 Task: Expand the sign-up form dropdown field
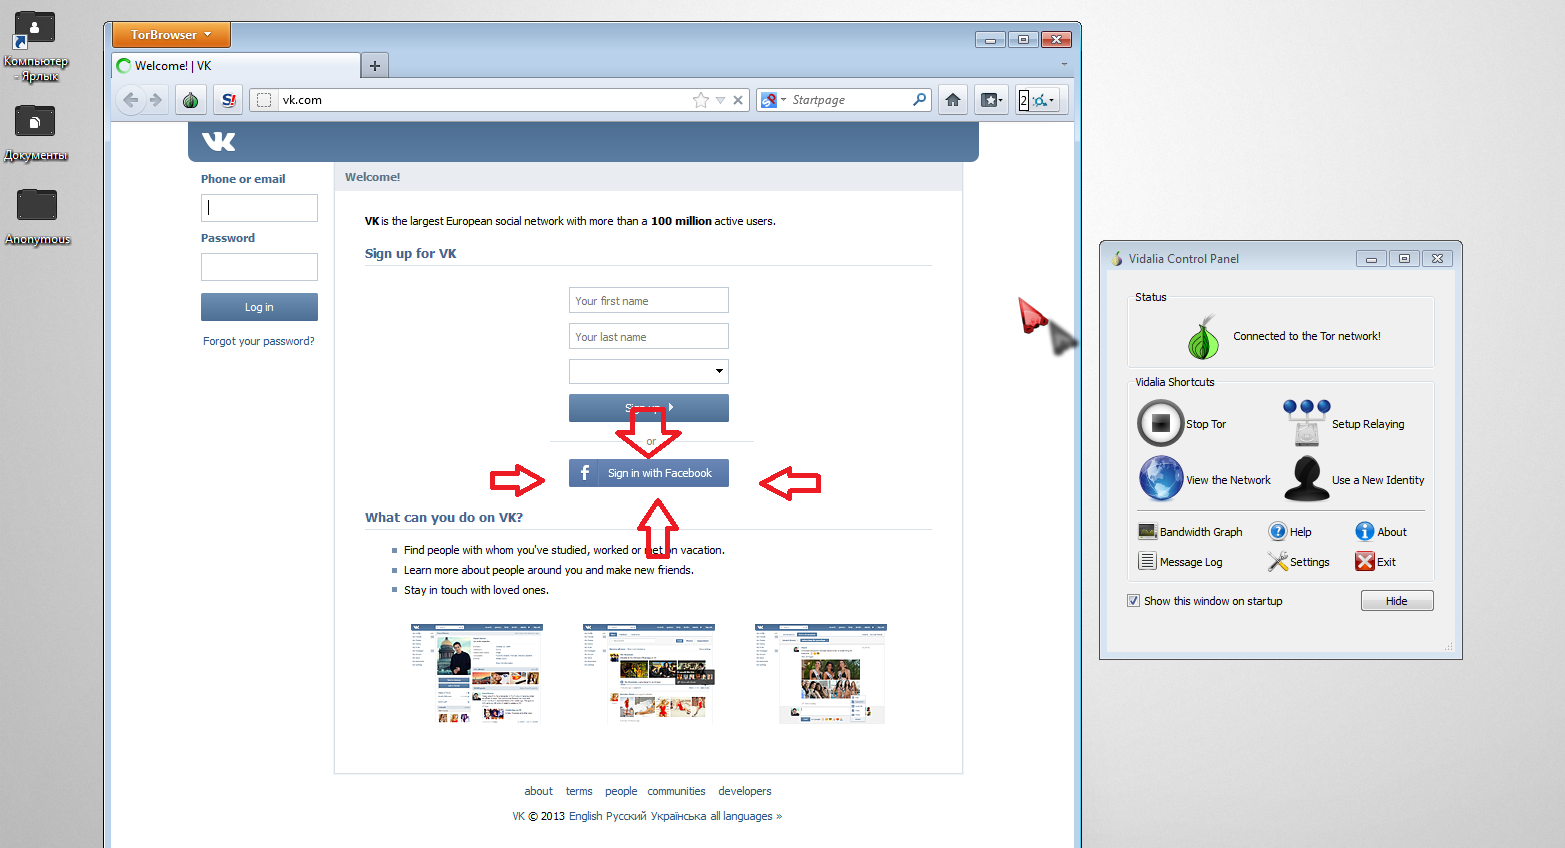point(648,371)
